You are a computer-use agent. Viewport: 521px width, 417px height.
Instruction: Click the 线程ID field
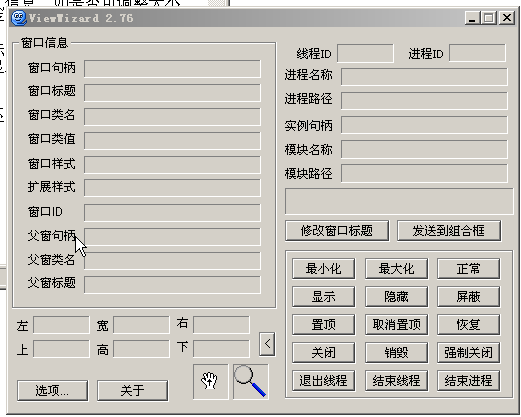pos(365,53)
